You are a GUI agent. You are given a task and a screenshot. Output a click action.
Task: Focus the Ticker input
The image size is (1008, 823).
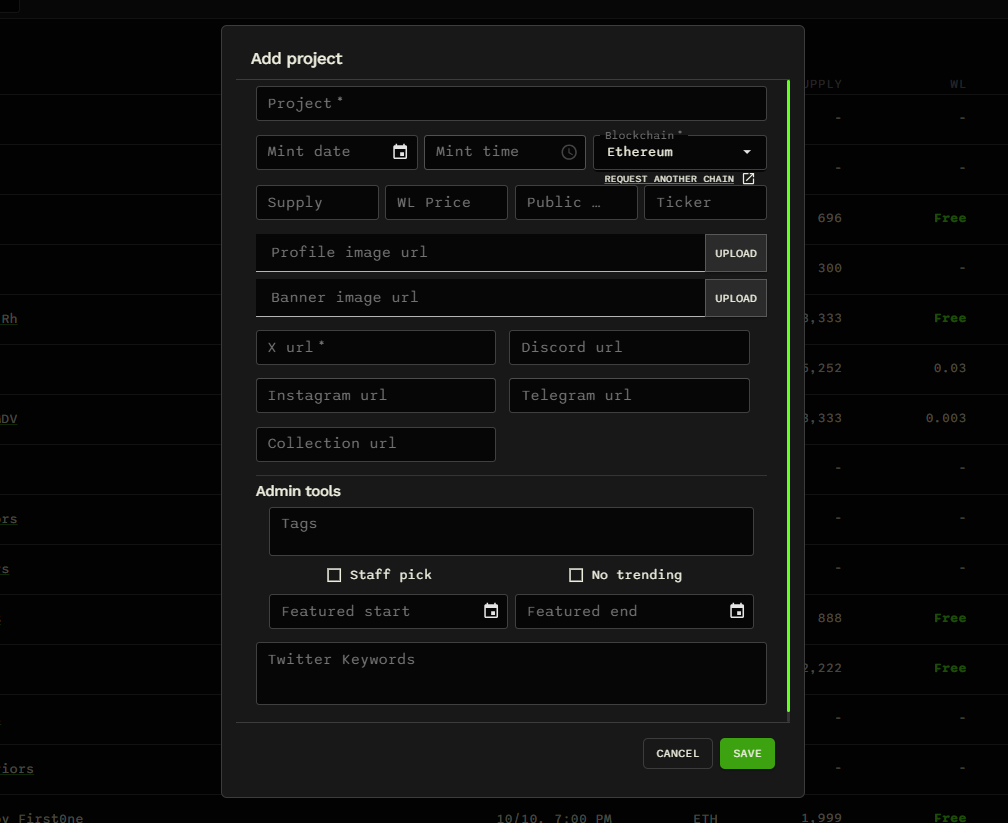[705, 203]
